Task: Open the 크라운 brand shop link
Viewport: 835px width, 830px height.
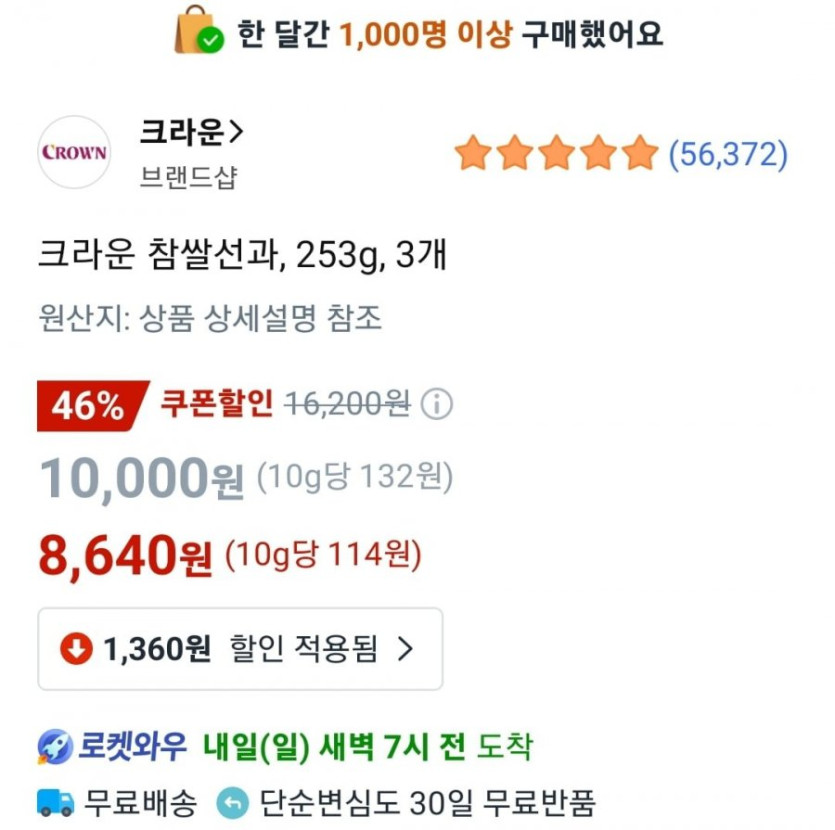Action: (192, 130)
